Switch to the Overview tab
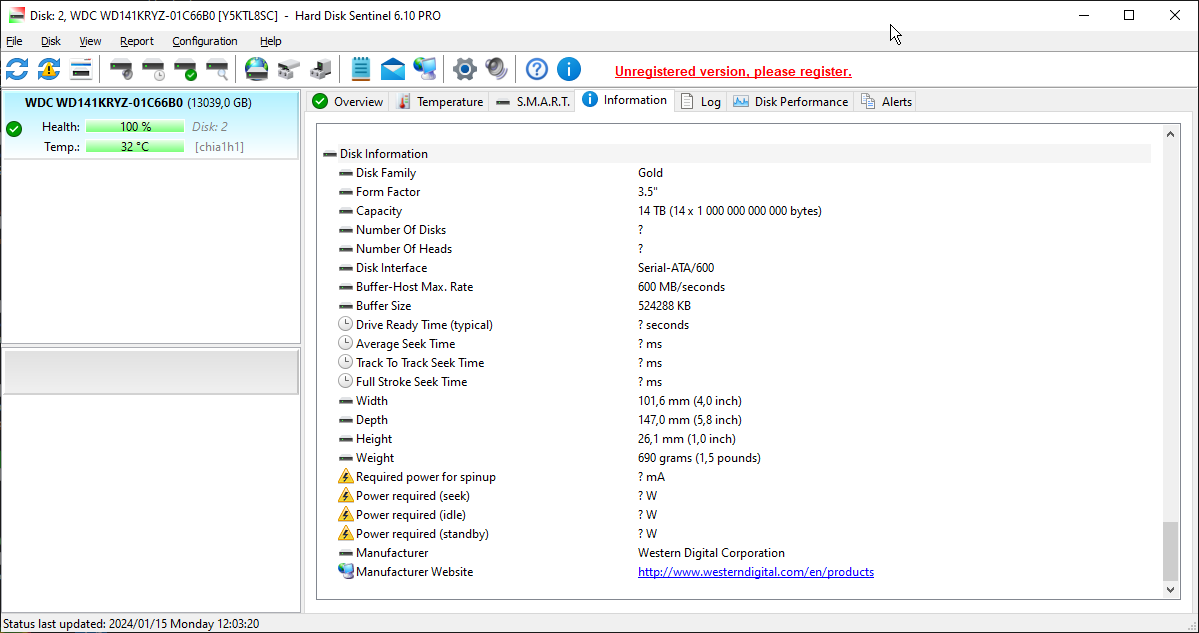This screenshot has height=633, width=1199. pyautogui.click(x=348, y=102)
